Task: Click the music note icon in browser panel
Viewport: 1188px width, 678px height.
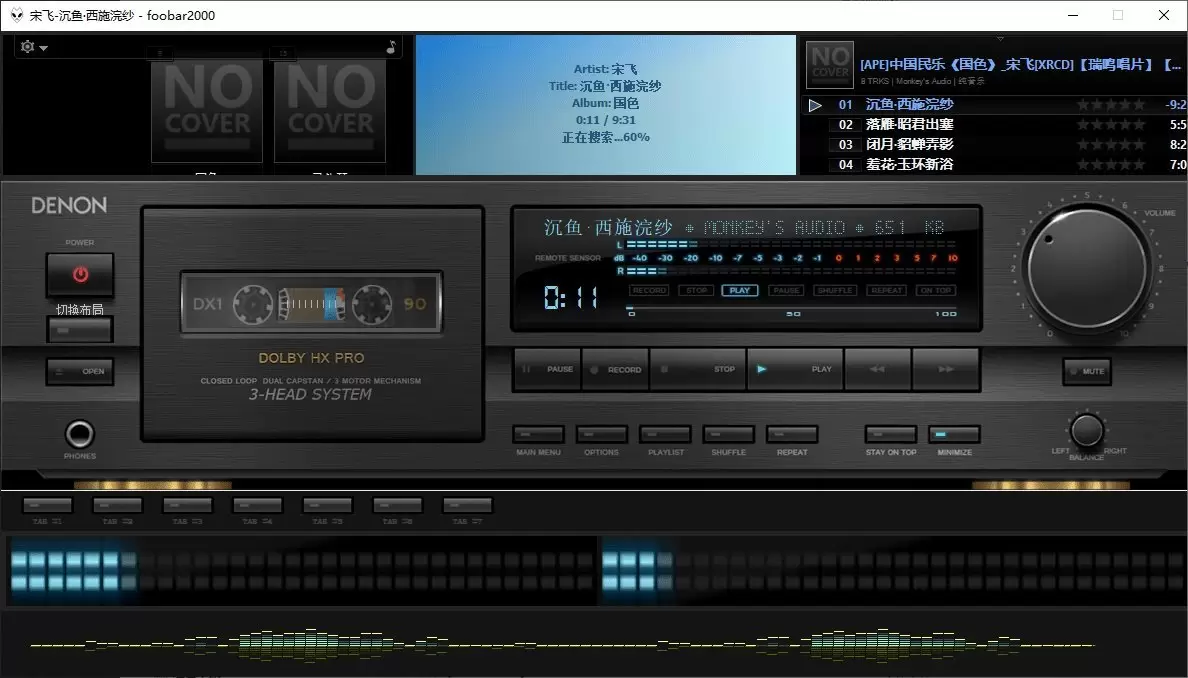Action: coord(391,47)
